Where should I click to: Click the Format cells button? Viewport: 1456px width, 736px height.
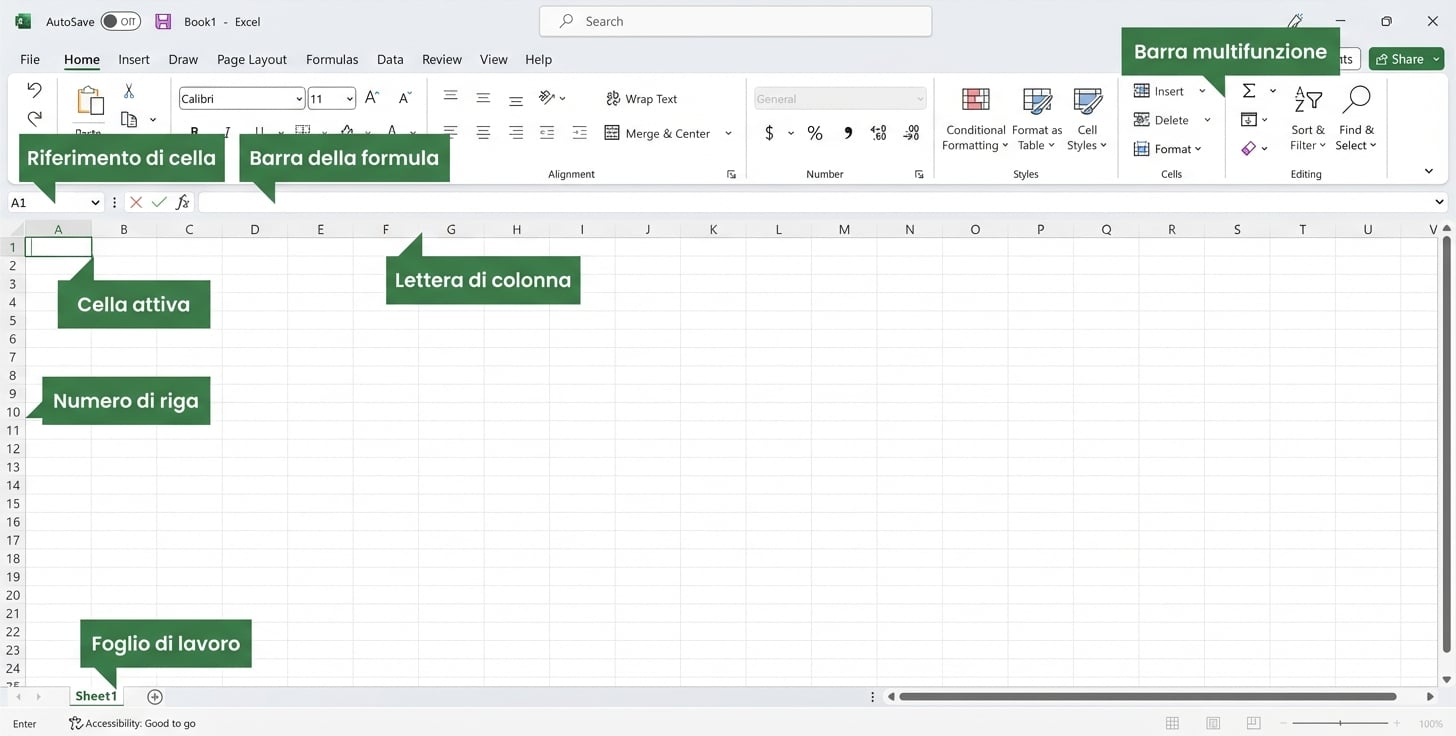pos(1168,149)
